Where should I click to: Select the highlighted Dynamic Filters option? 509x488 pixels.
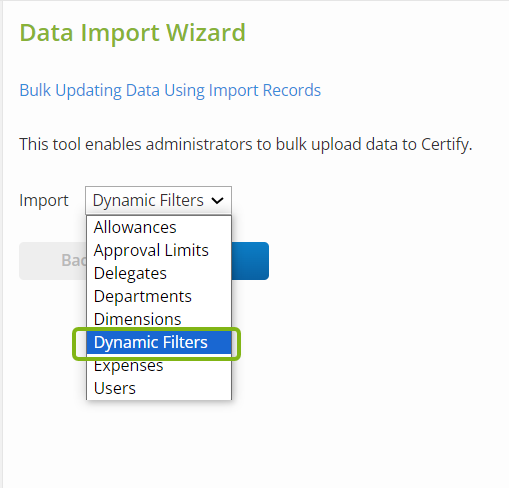[x=159, y=342]
